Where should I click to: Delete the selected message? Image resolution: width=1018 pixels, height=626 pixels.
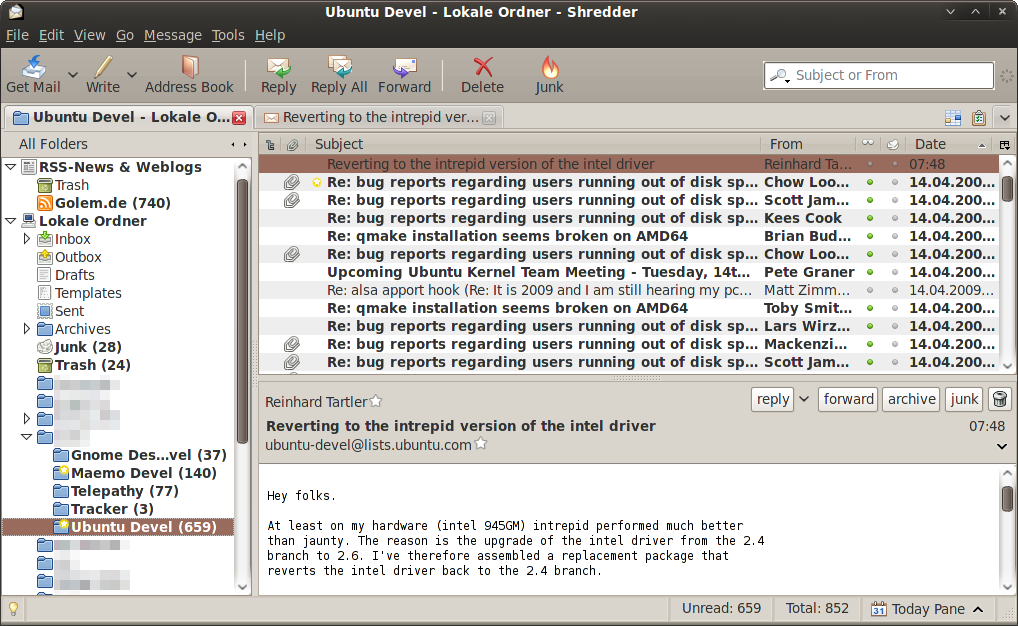482,75
